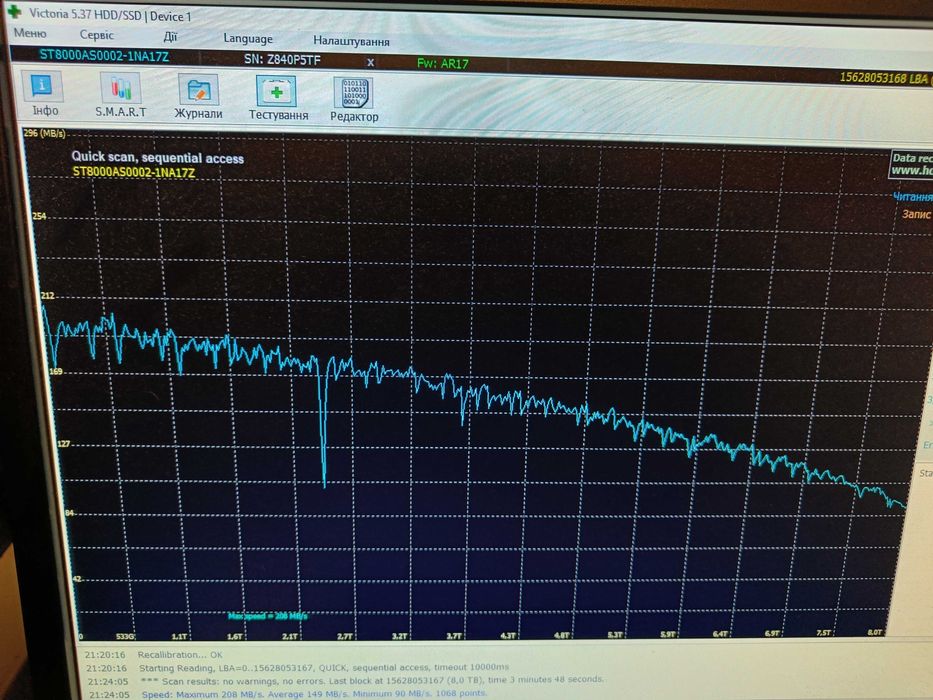
Task: Click the 254 speed axis value
Action: point(39,216)
